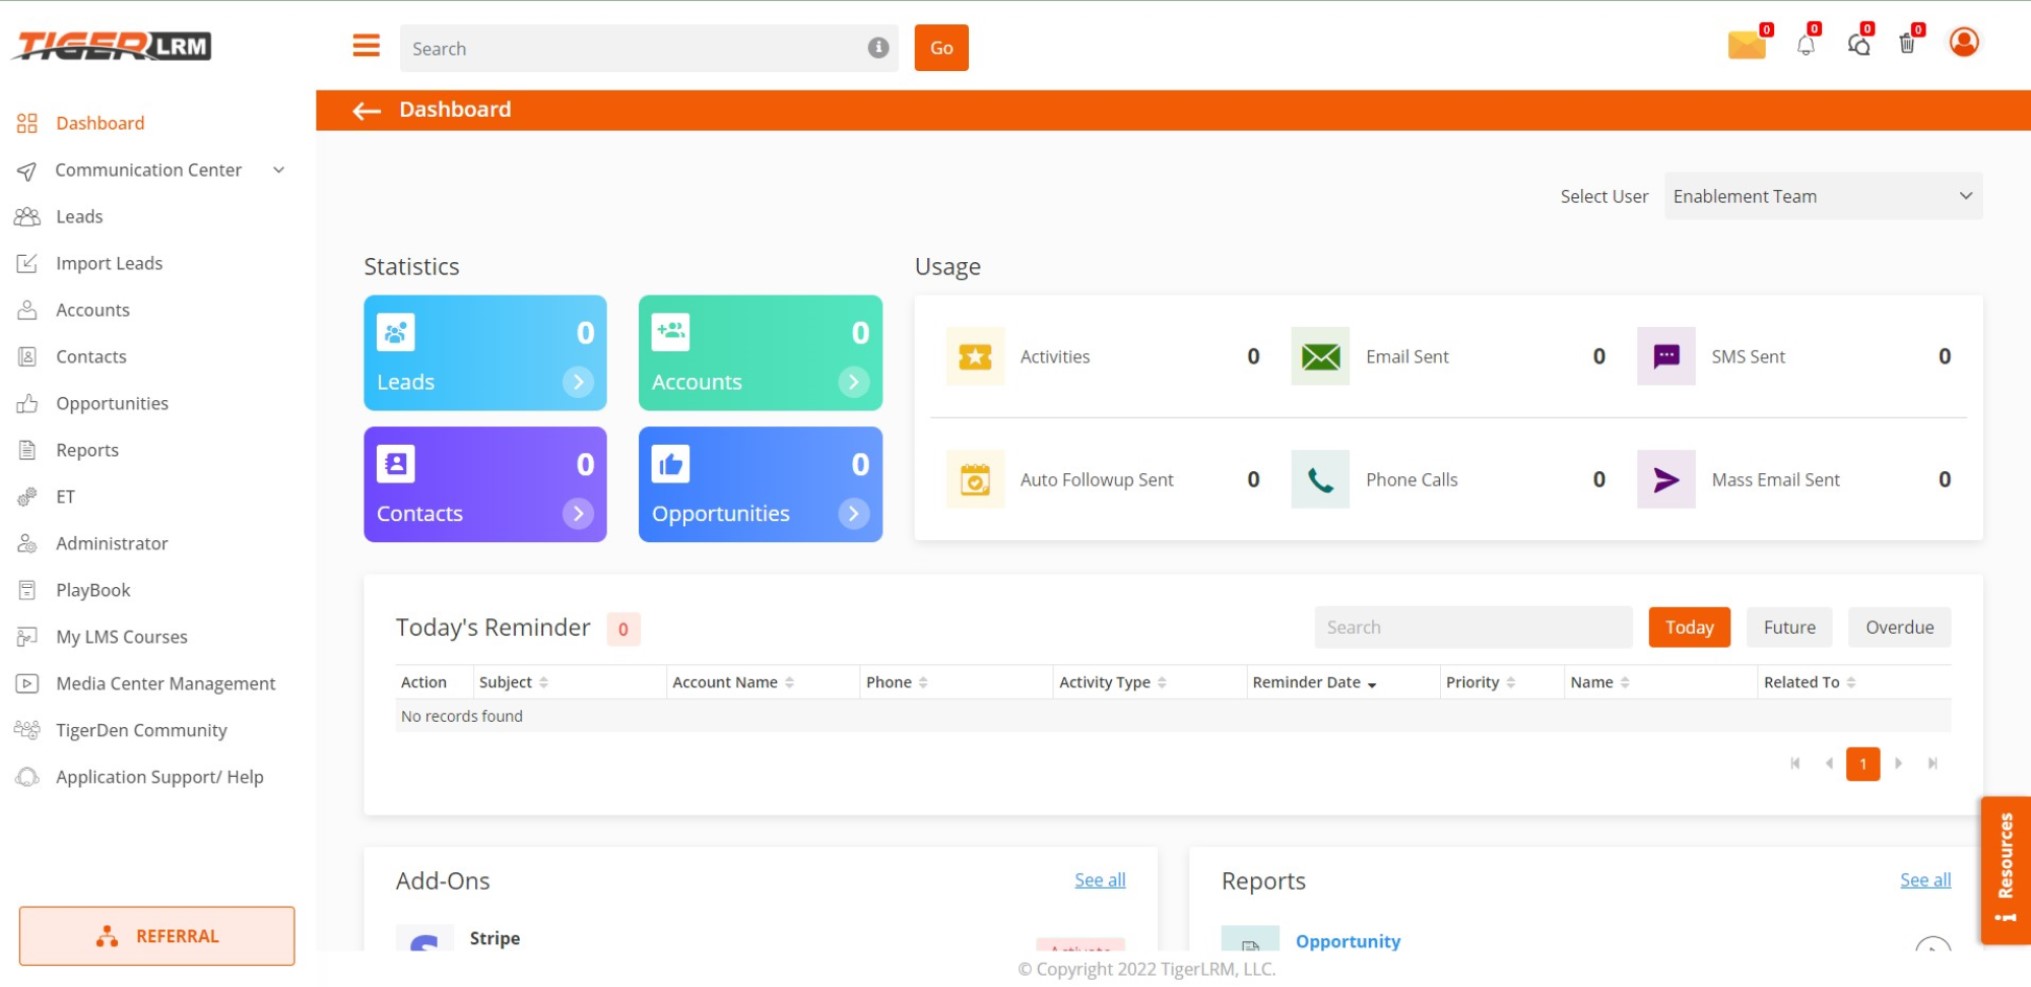Screen dimensions: 2031x987
Task: Open Media Center Management in sidebar
Action: (165, 683)
